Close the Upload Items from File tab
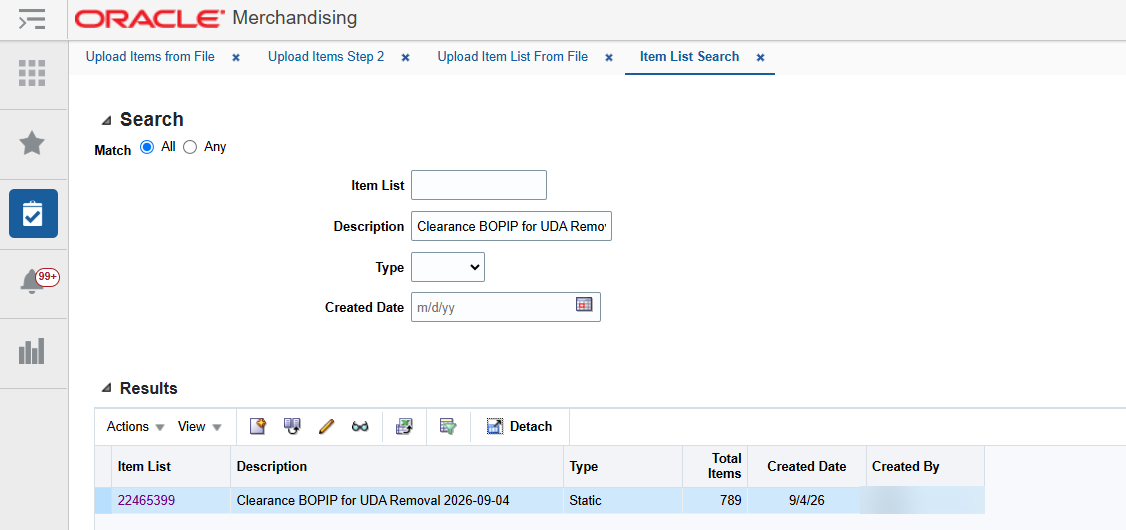1126x530 pixels. pos(236,57)
